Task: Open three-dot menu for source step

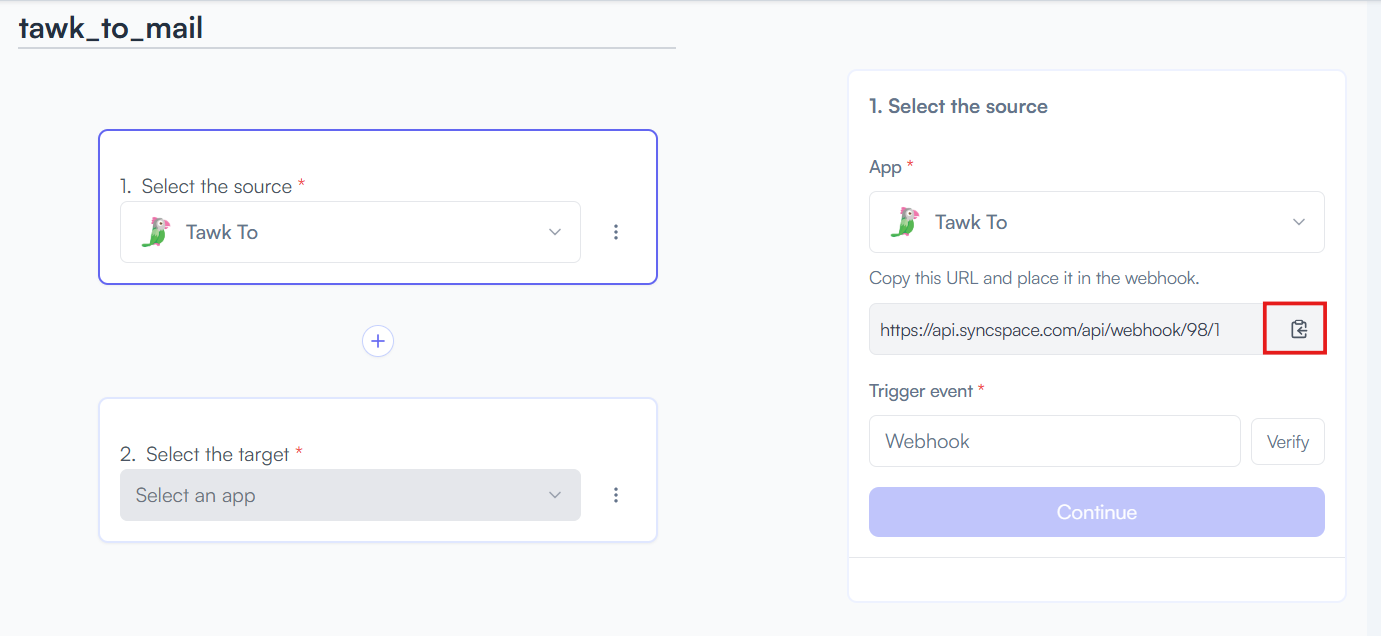Action: pos(616,232)
